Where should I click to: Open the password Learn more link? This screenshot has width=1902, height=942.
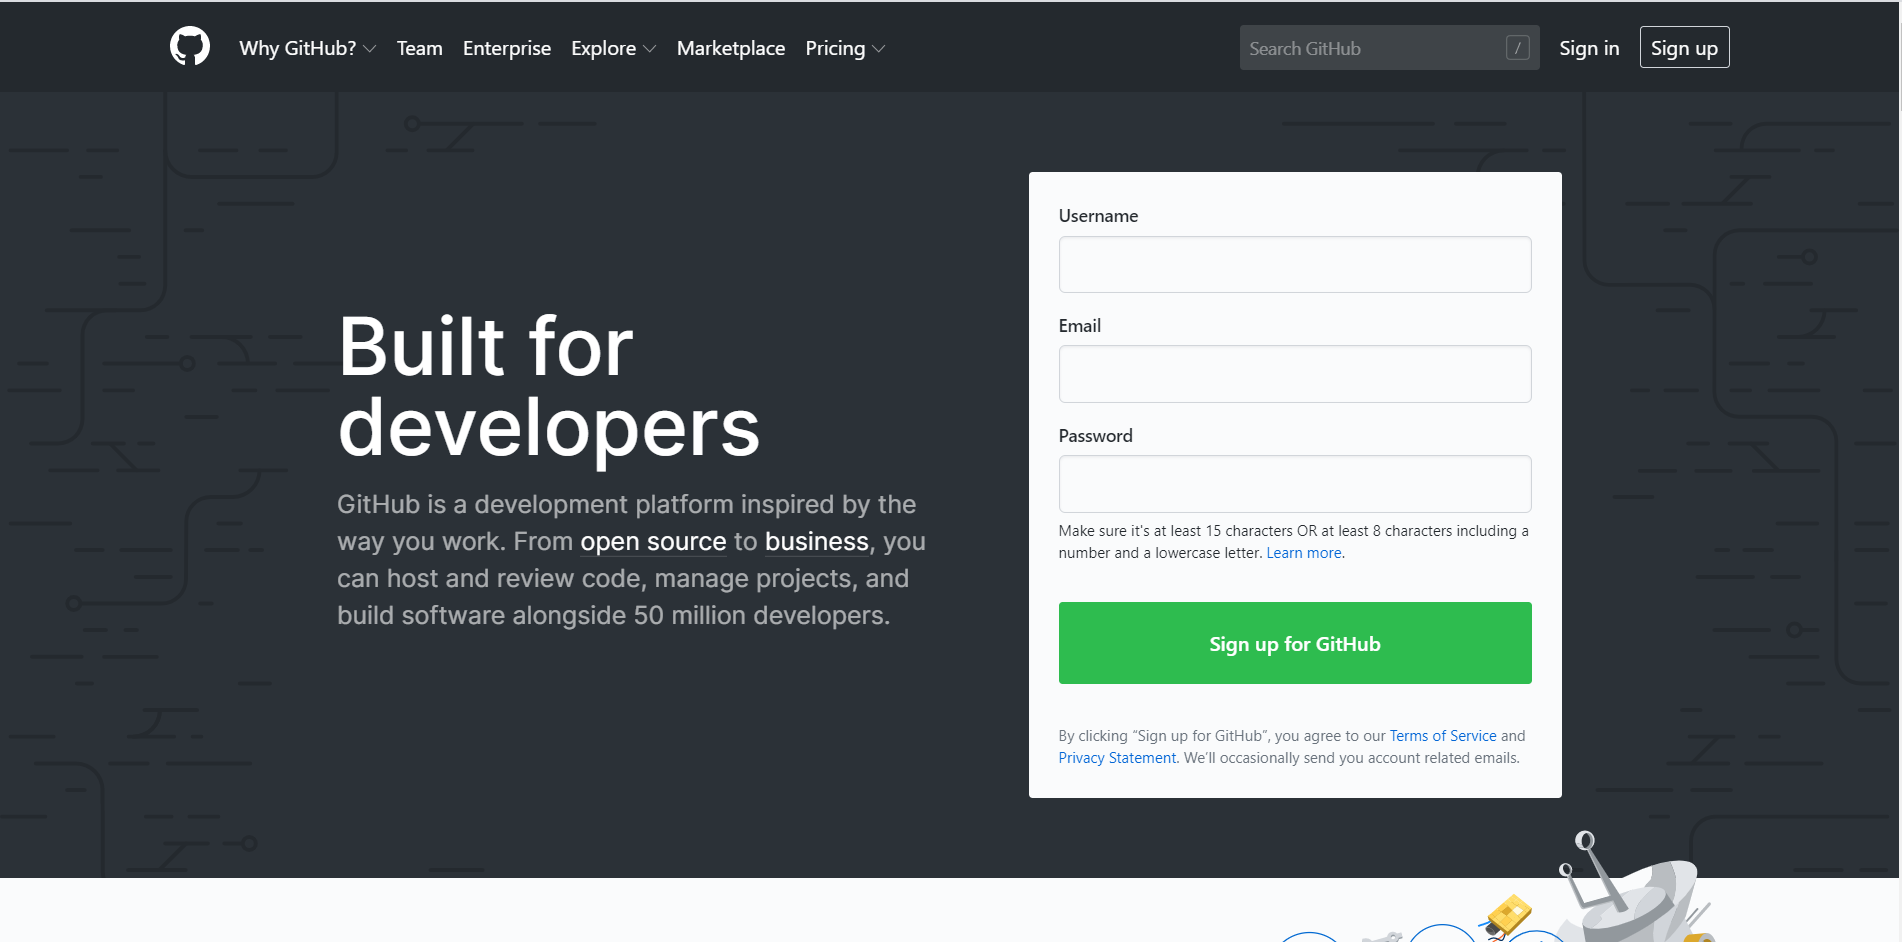tap(1304, 553)
